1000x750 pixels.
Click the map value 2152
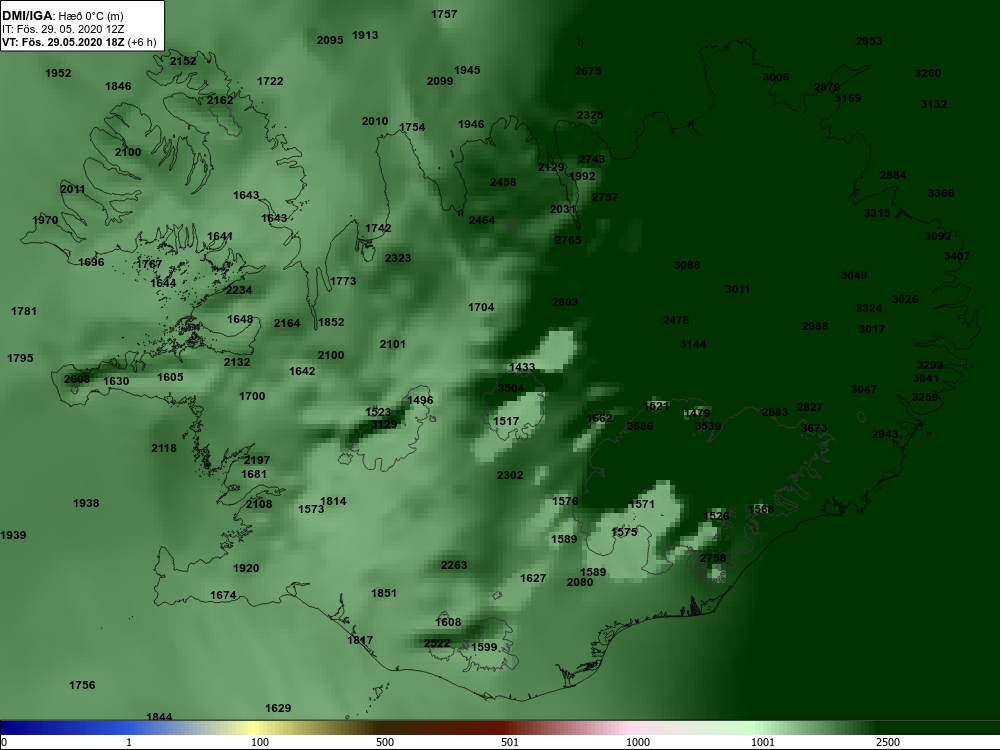(183, 61)
